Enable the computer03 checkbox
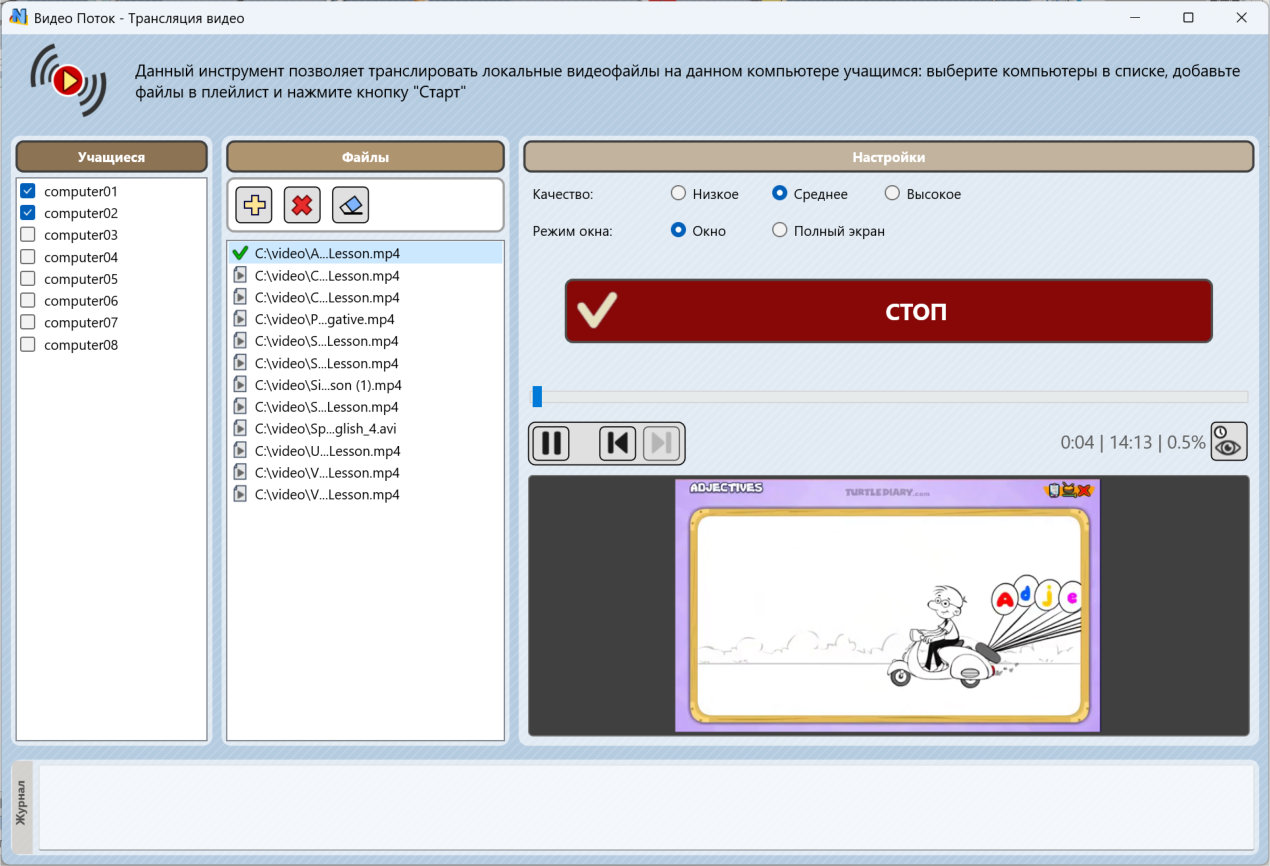 (x=28, y=235)
